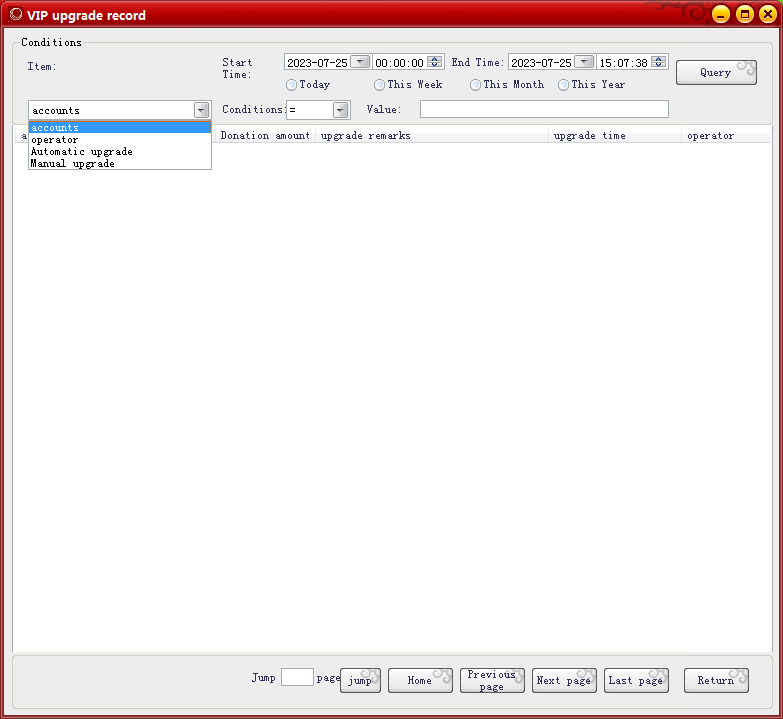Click the jump button
The height and width of the screenshot is (719, 783).
click(x=361, y=681)
